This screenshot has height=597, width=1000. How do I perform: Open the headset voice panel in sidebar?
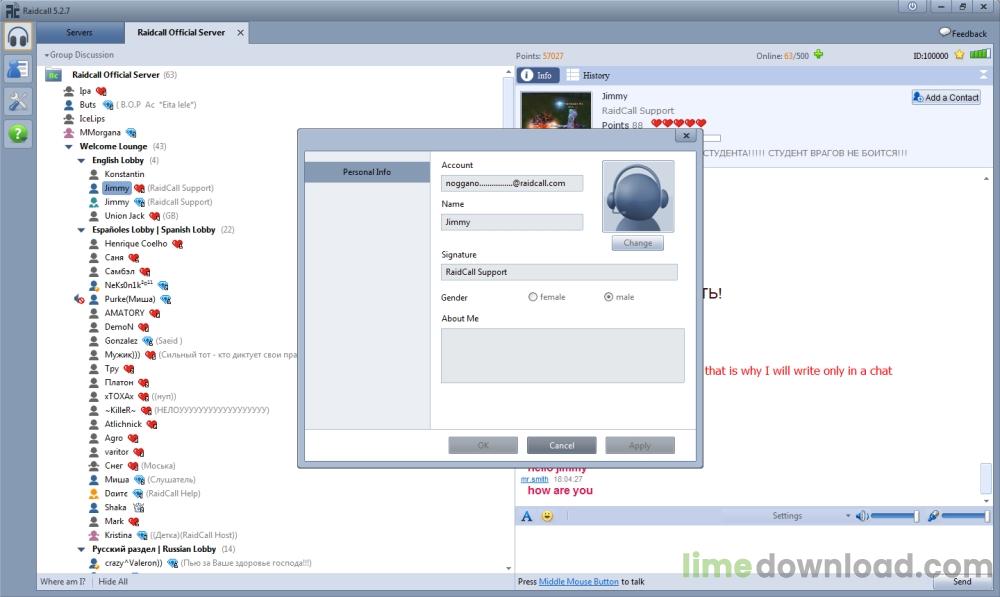coord(18,37)
